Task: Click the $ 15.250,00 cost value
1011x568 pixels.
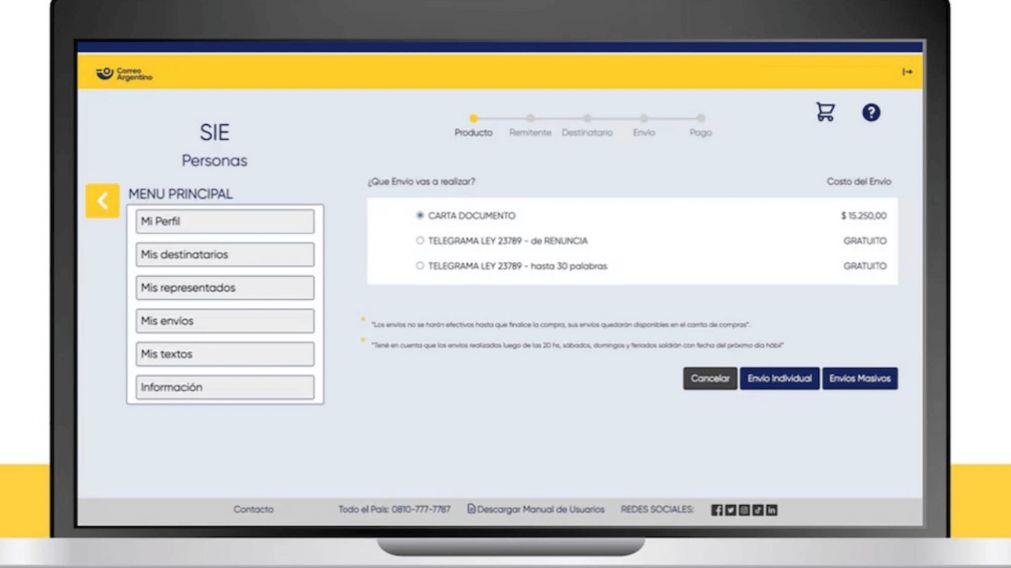Action: point(863,216)
